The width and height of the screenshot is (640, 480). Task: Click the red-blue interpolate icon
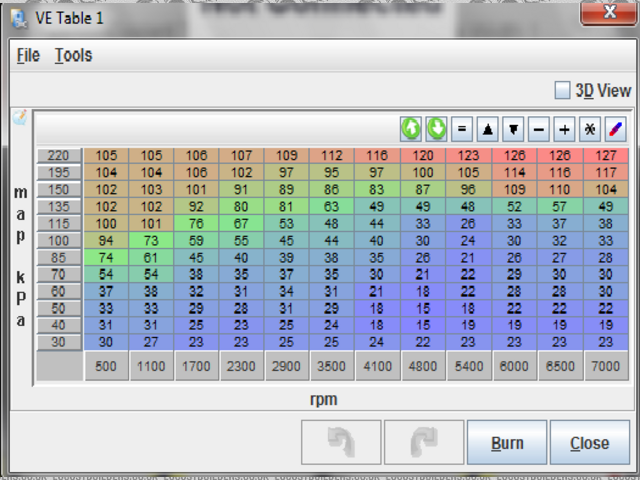(616, 129)
